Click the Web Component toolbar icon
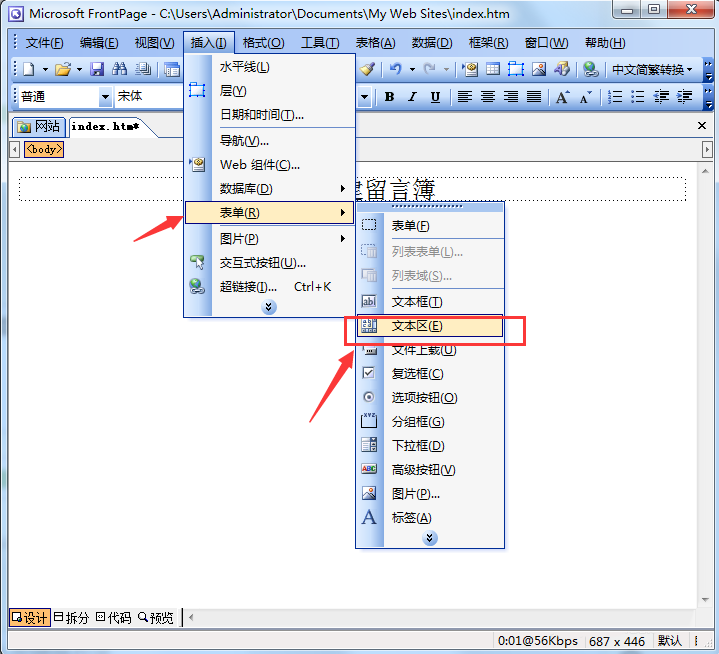This screenshot has width=719, height=654. [x=470, y=69]
